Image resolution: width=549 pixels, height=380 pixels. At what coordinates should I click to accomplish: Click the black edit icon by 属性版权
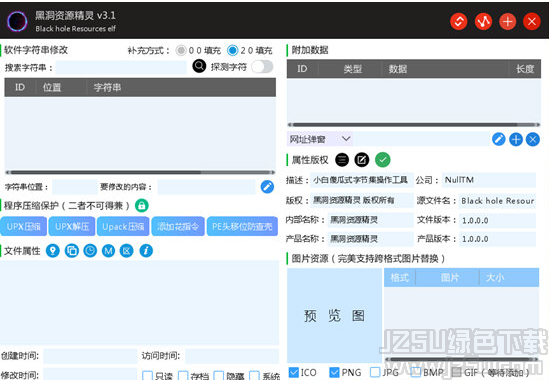point(362,160)
